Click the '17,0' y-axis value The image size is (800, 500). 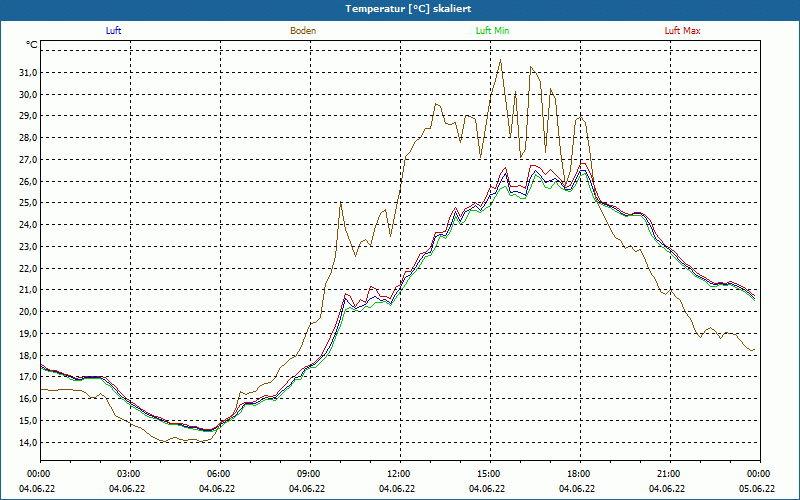coord(28,377)
